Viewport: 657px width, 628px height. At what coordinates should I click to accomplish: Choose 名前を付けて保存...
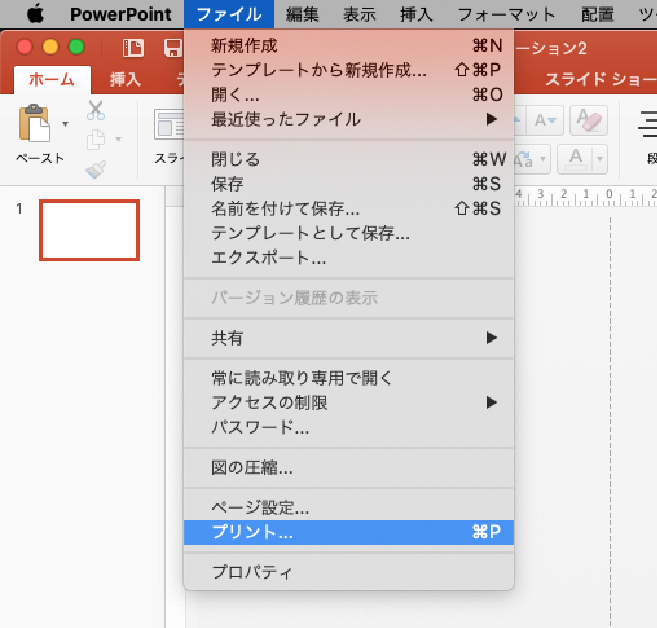point(349,208)
